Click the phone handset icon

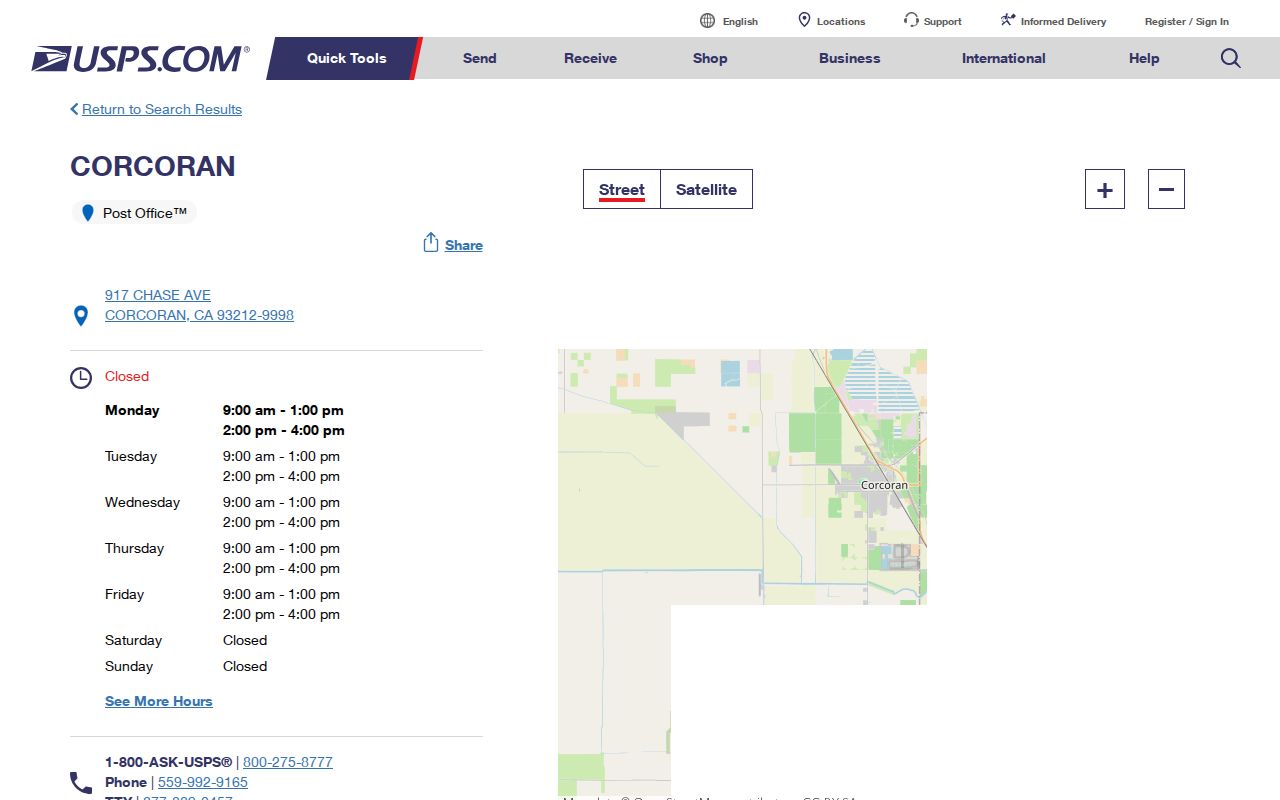point(81,782)
